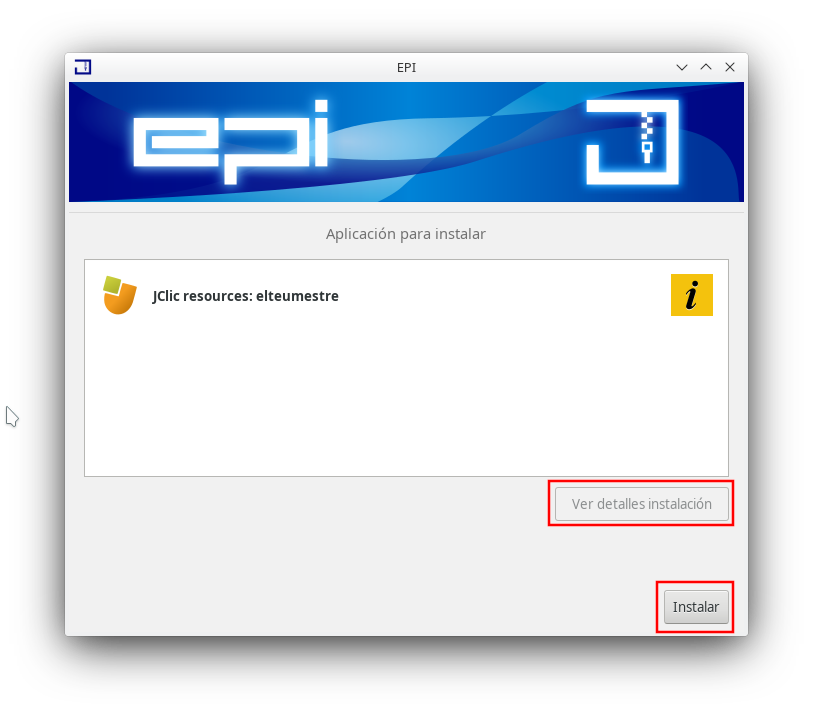Screen dimensions: 813x713
Task: Select the JClic resources: elteumestre entry
Action: (406, 296)
